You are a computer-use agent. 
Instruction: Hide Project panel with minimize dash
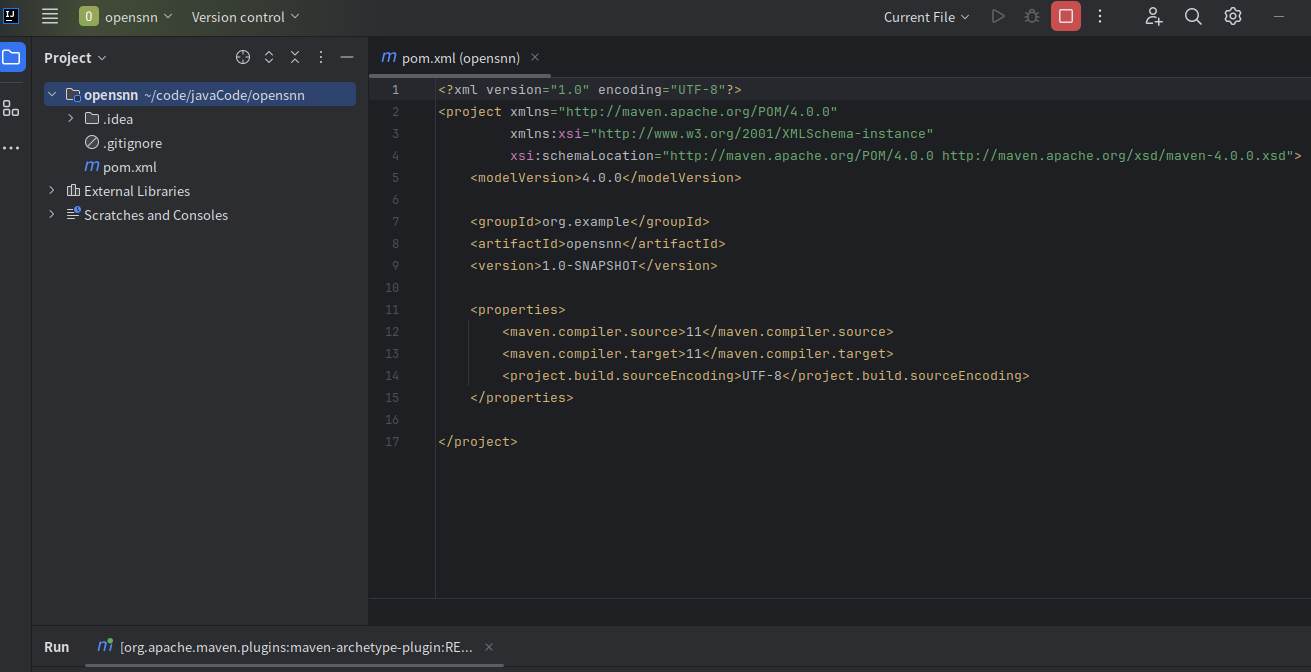tap(347, 58)
